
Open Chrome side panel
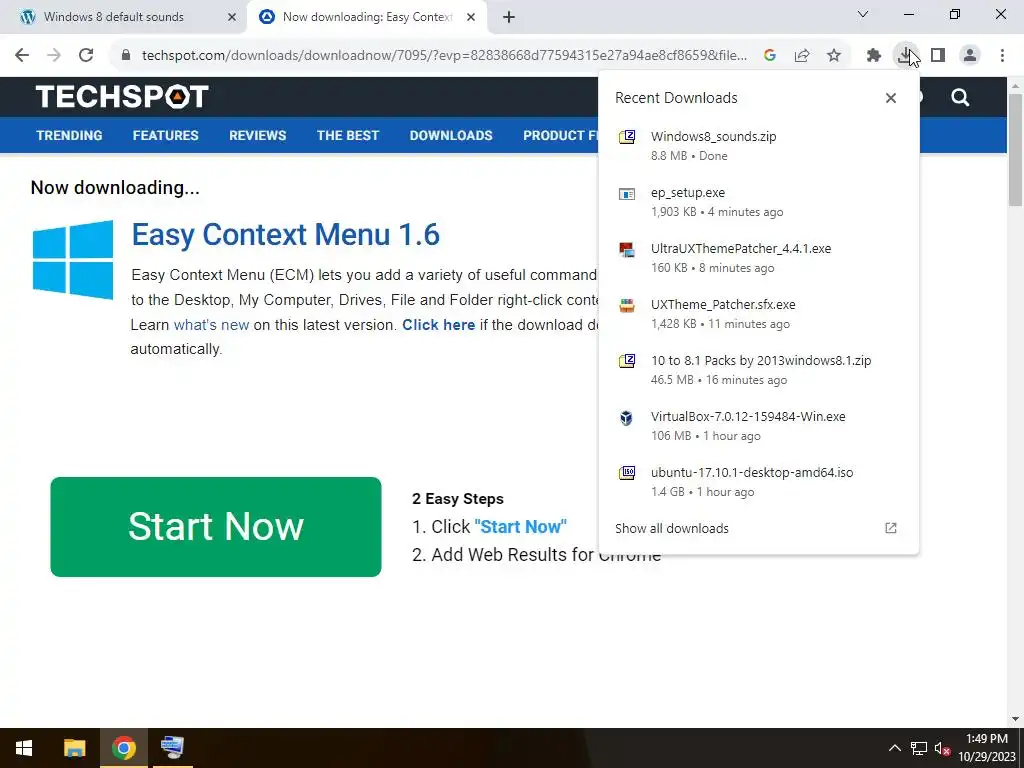(x=938, y=56)
